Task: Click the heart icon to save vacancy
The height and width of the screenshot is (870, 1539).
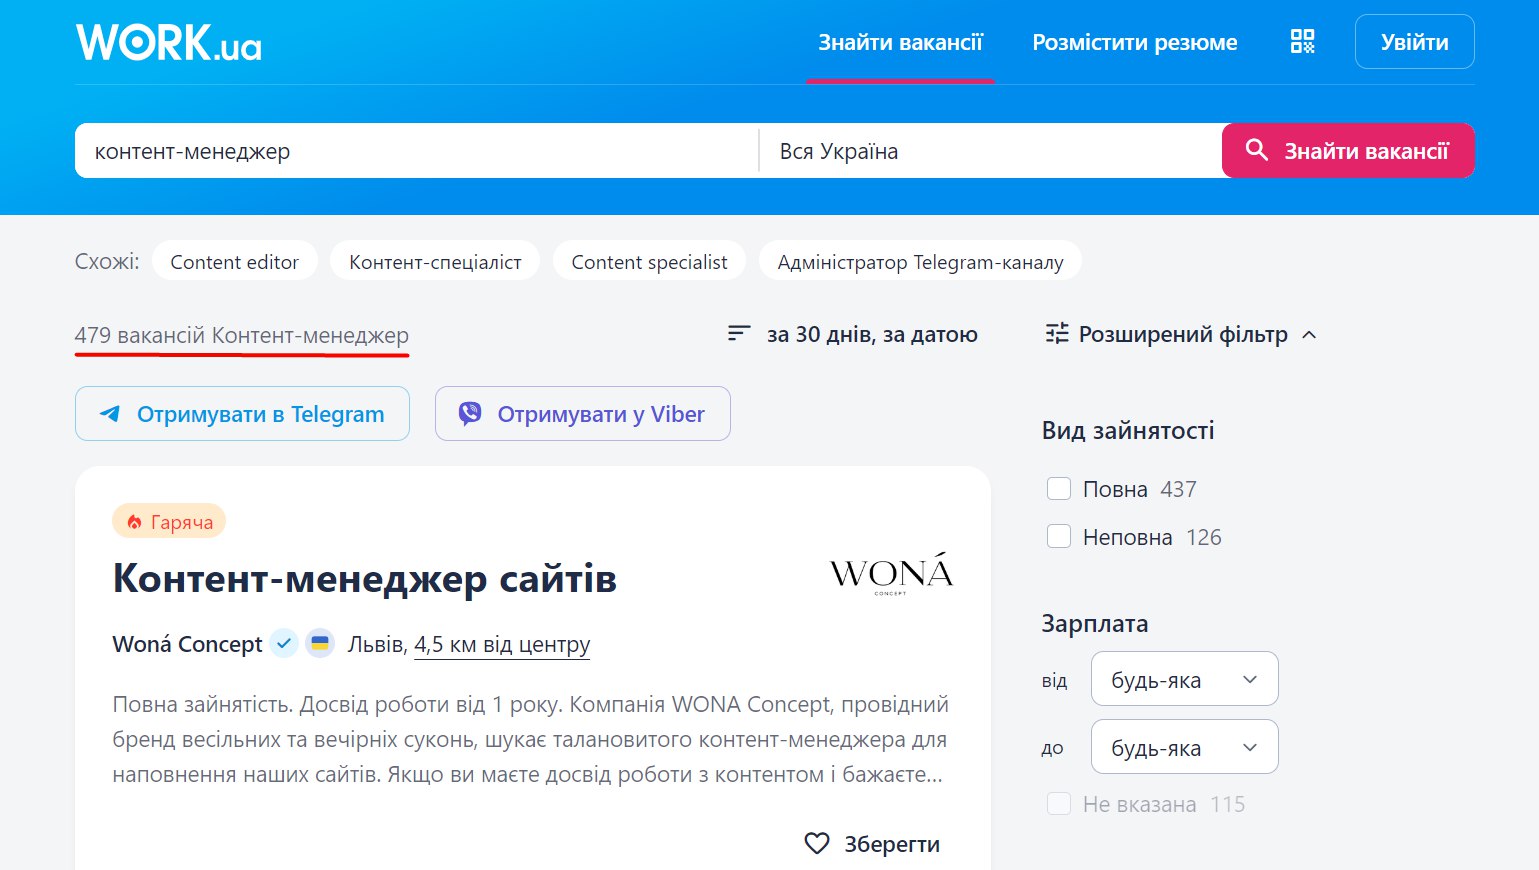Action: tap(817, 844)
